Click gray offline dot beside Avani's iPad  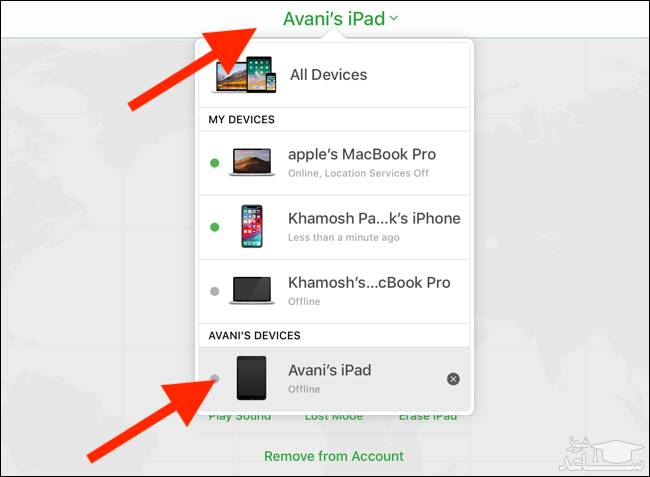215,378
